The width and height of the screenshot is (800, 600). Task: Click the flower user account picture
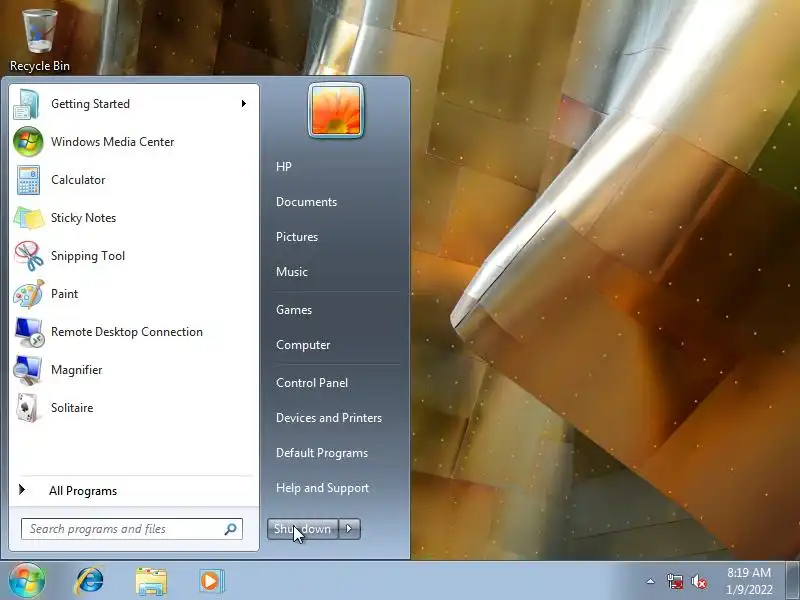[x=336, y=110]
